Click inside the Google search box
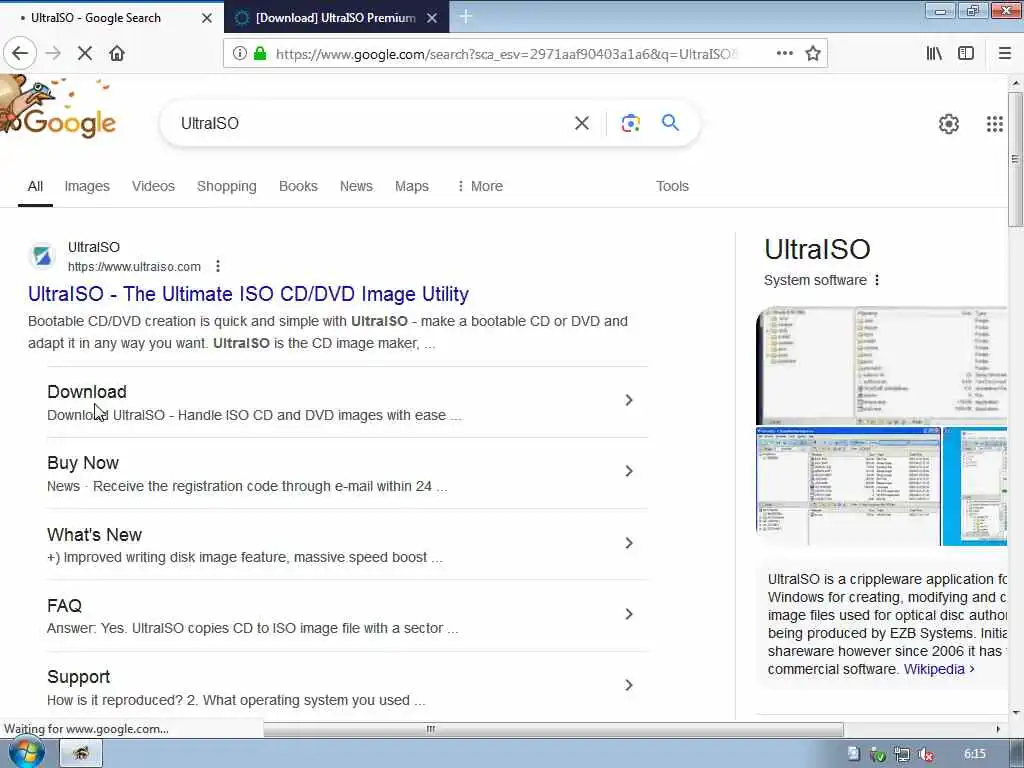Screen dimensions: 1024x768 [372, 123]
